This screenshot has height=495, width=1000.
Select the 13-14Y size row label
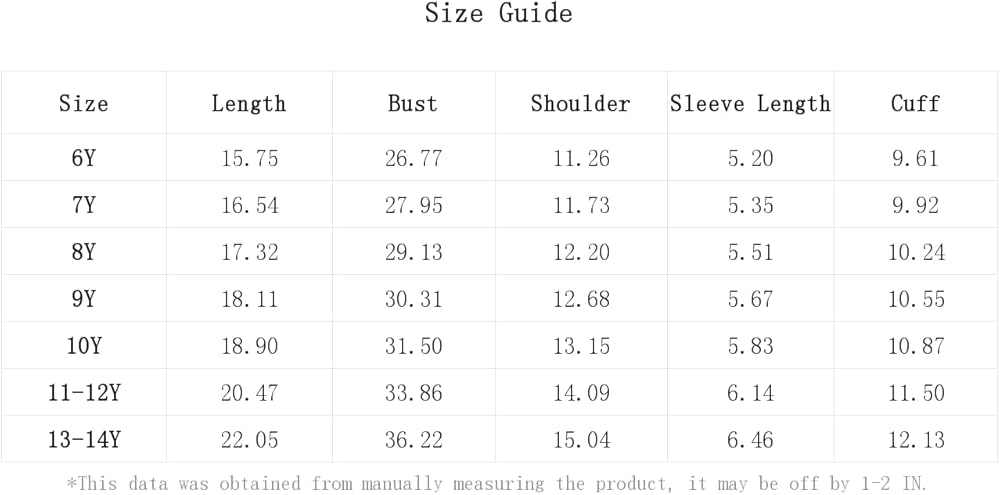(83, 440)
